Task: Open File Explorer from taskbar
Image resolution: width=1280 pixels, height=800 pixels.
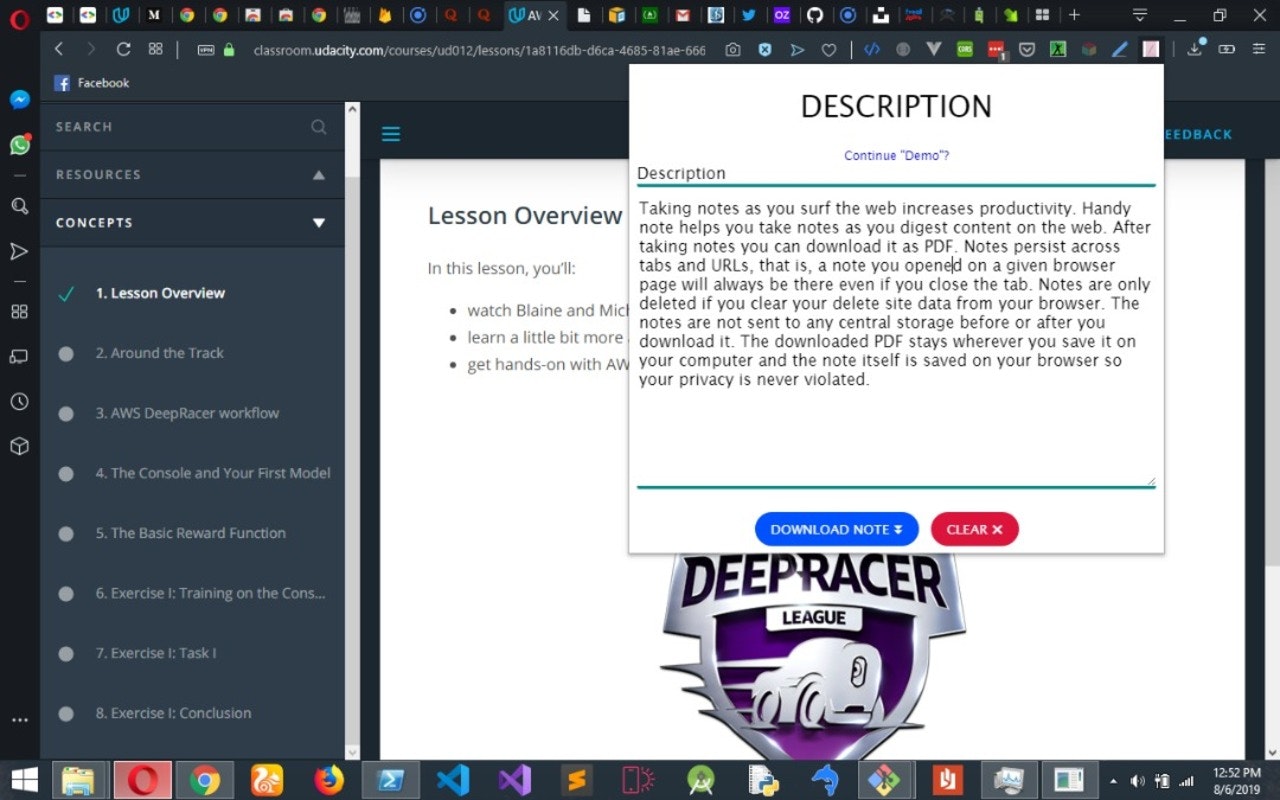Action: point(80,780)
